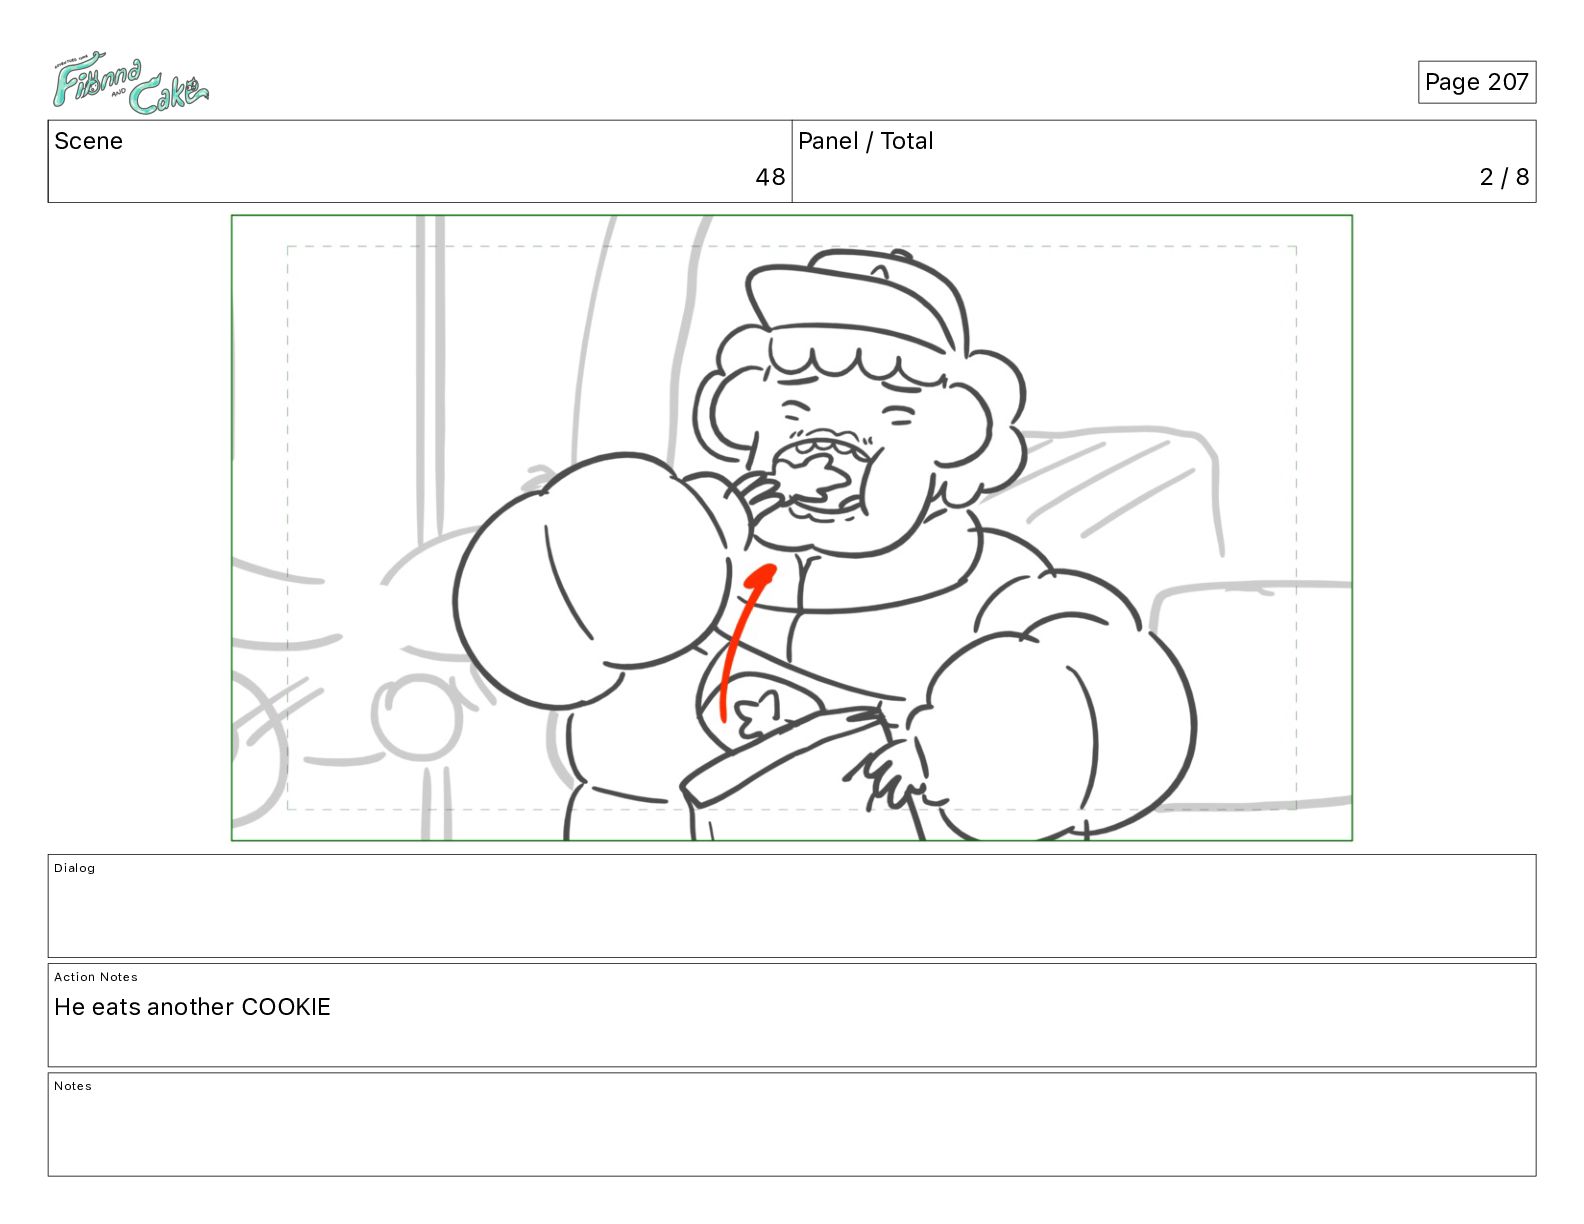Click the Panel / Total header label

coord(866,141)
